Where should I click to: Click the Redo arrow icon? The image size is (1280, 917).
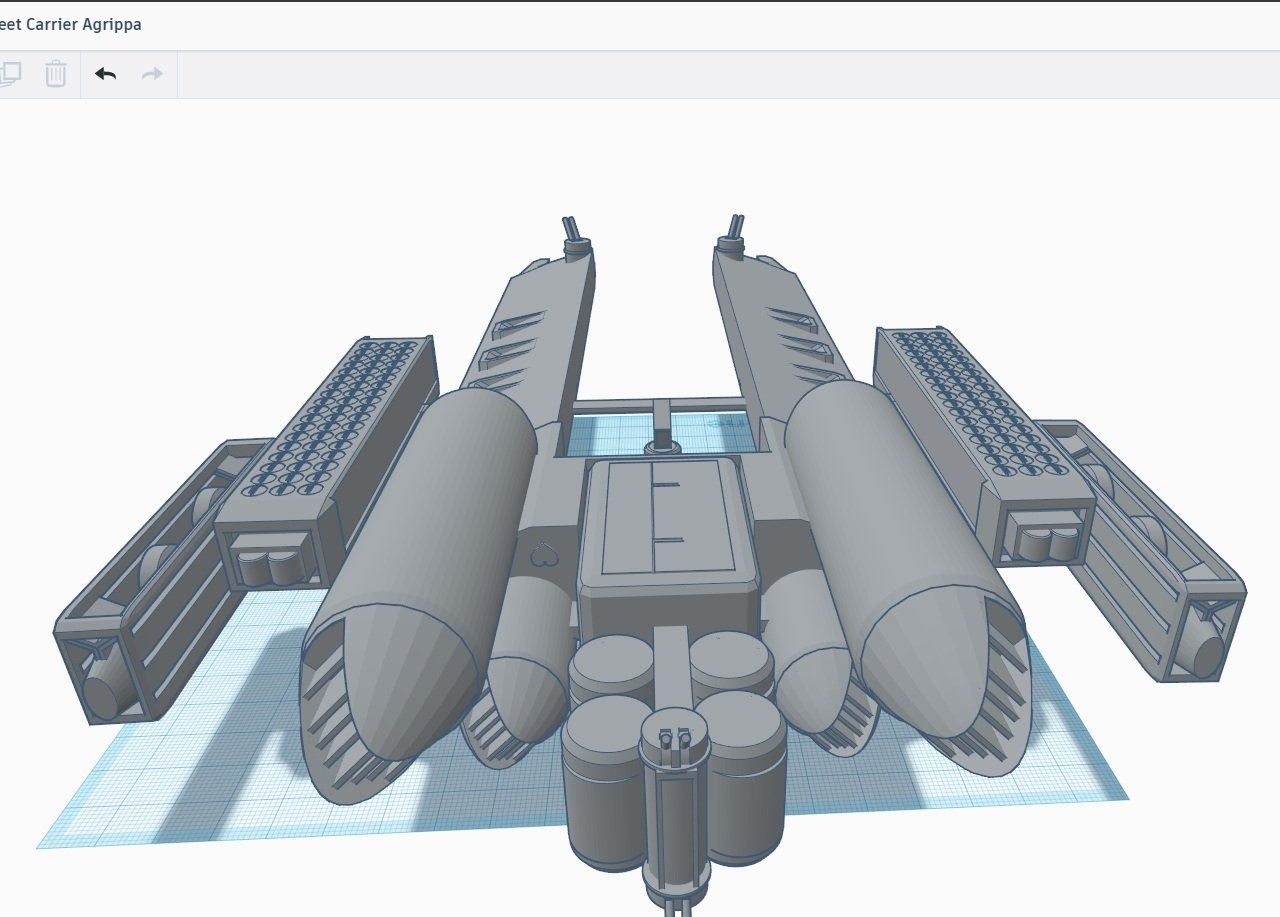point(152,74)
